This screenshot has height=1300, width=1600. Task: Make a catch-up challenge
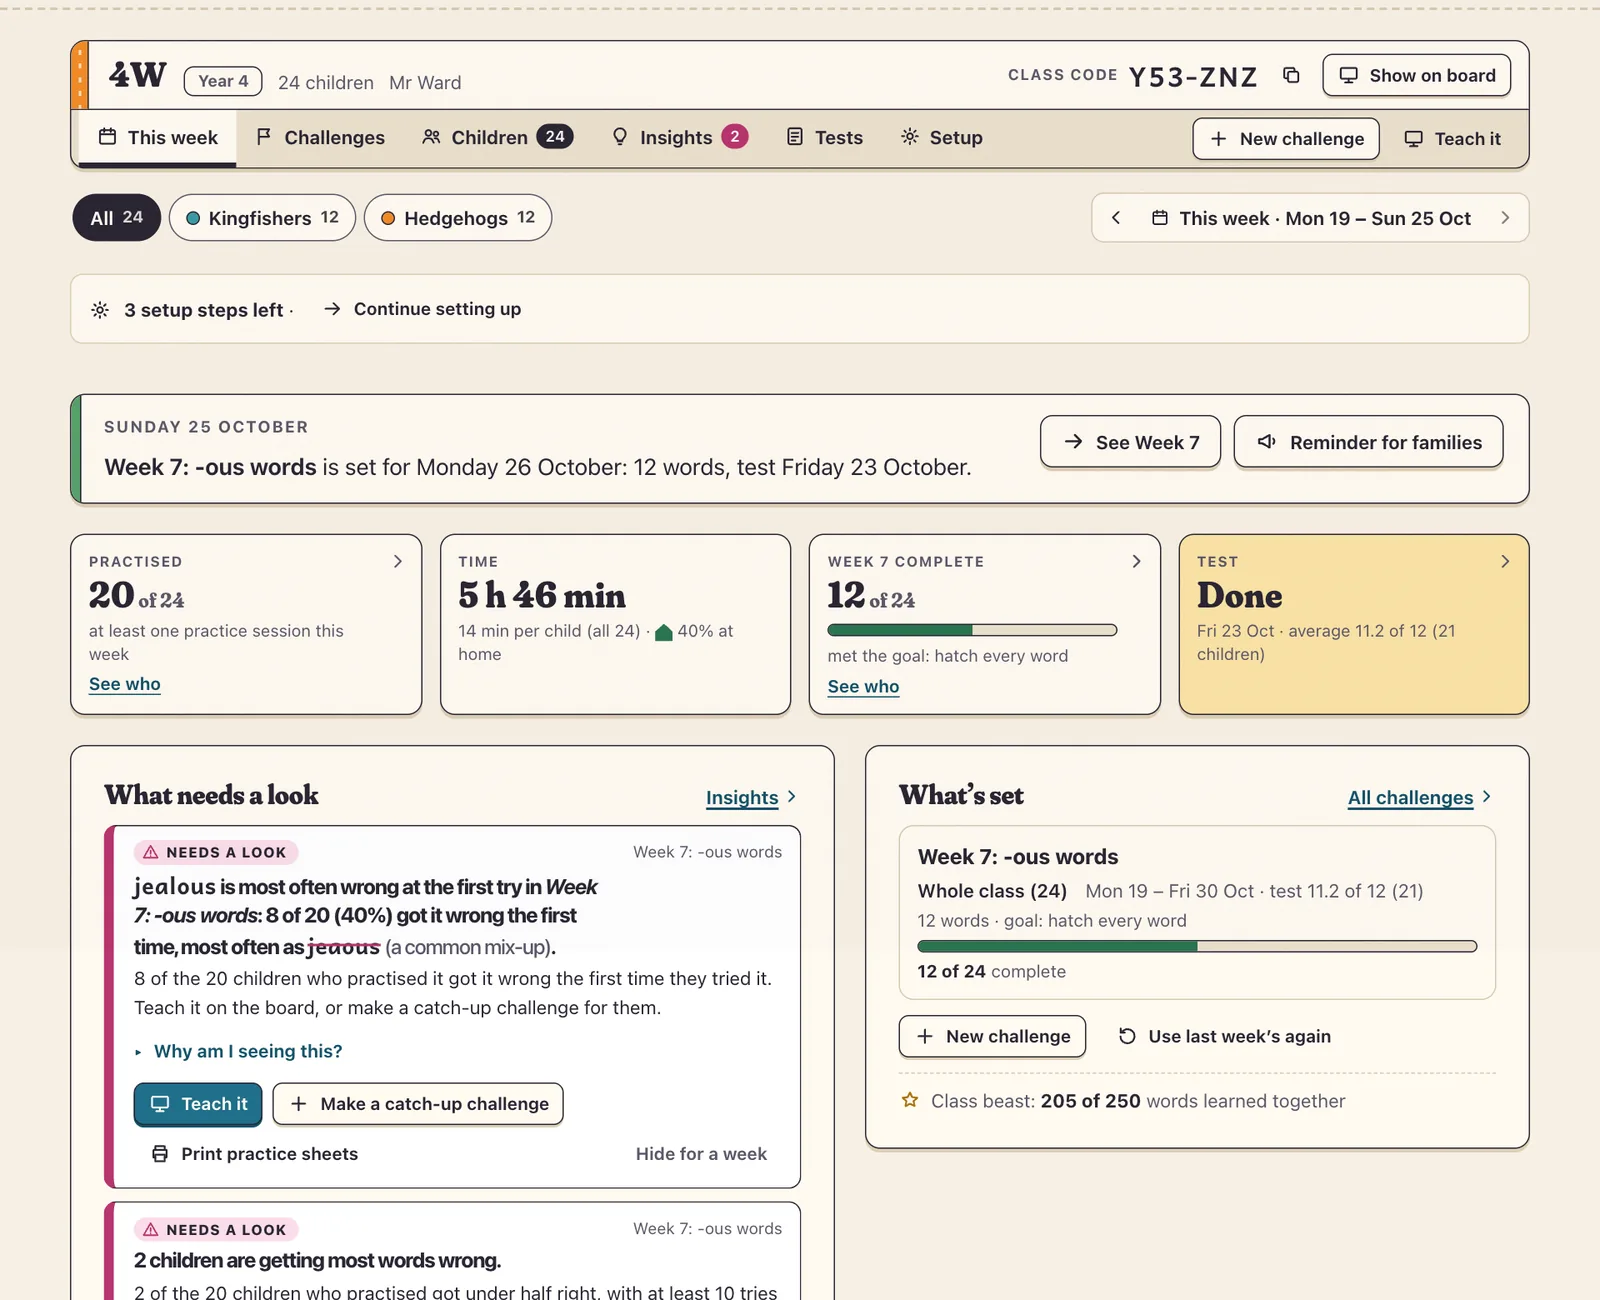click(418, 1104)
